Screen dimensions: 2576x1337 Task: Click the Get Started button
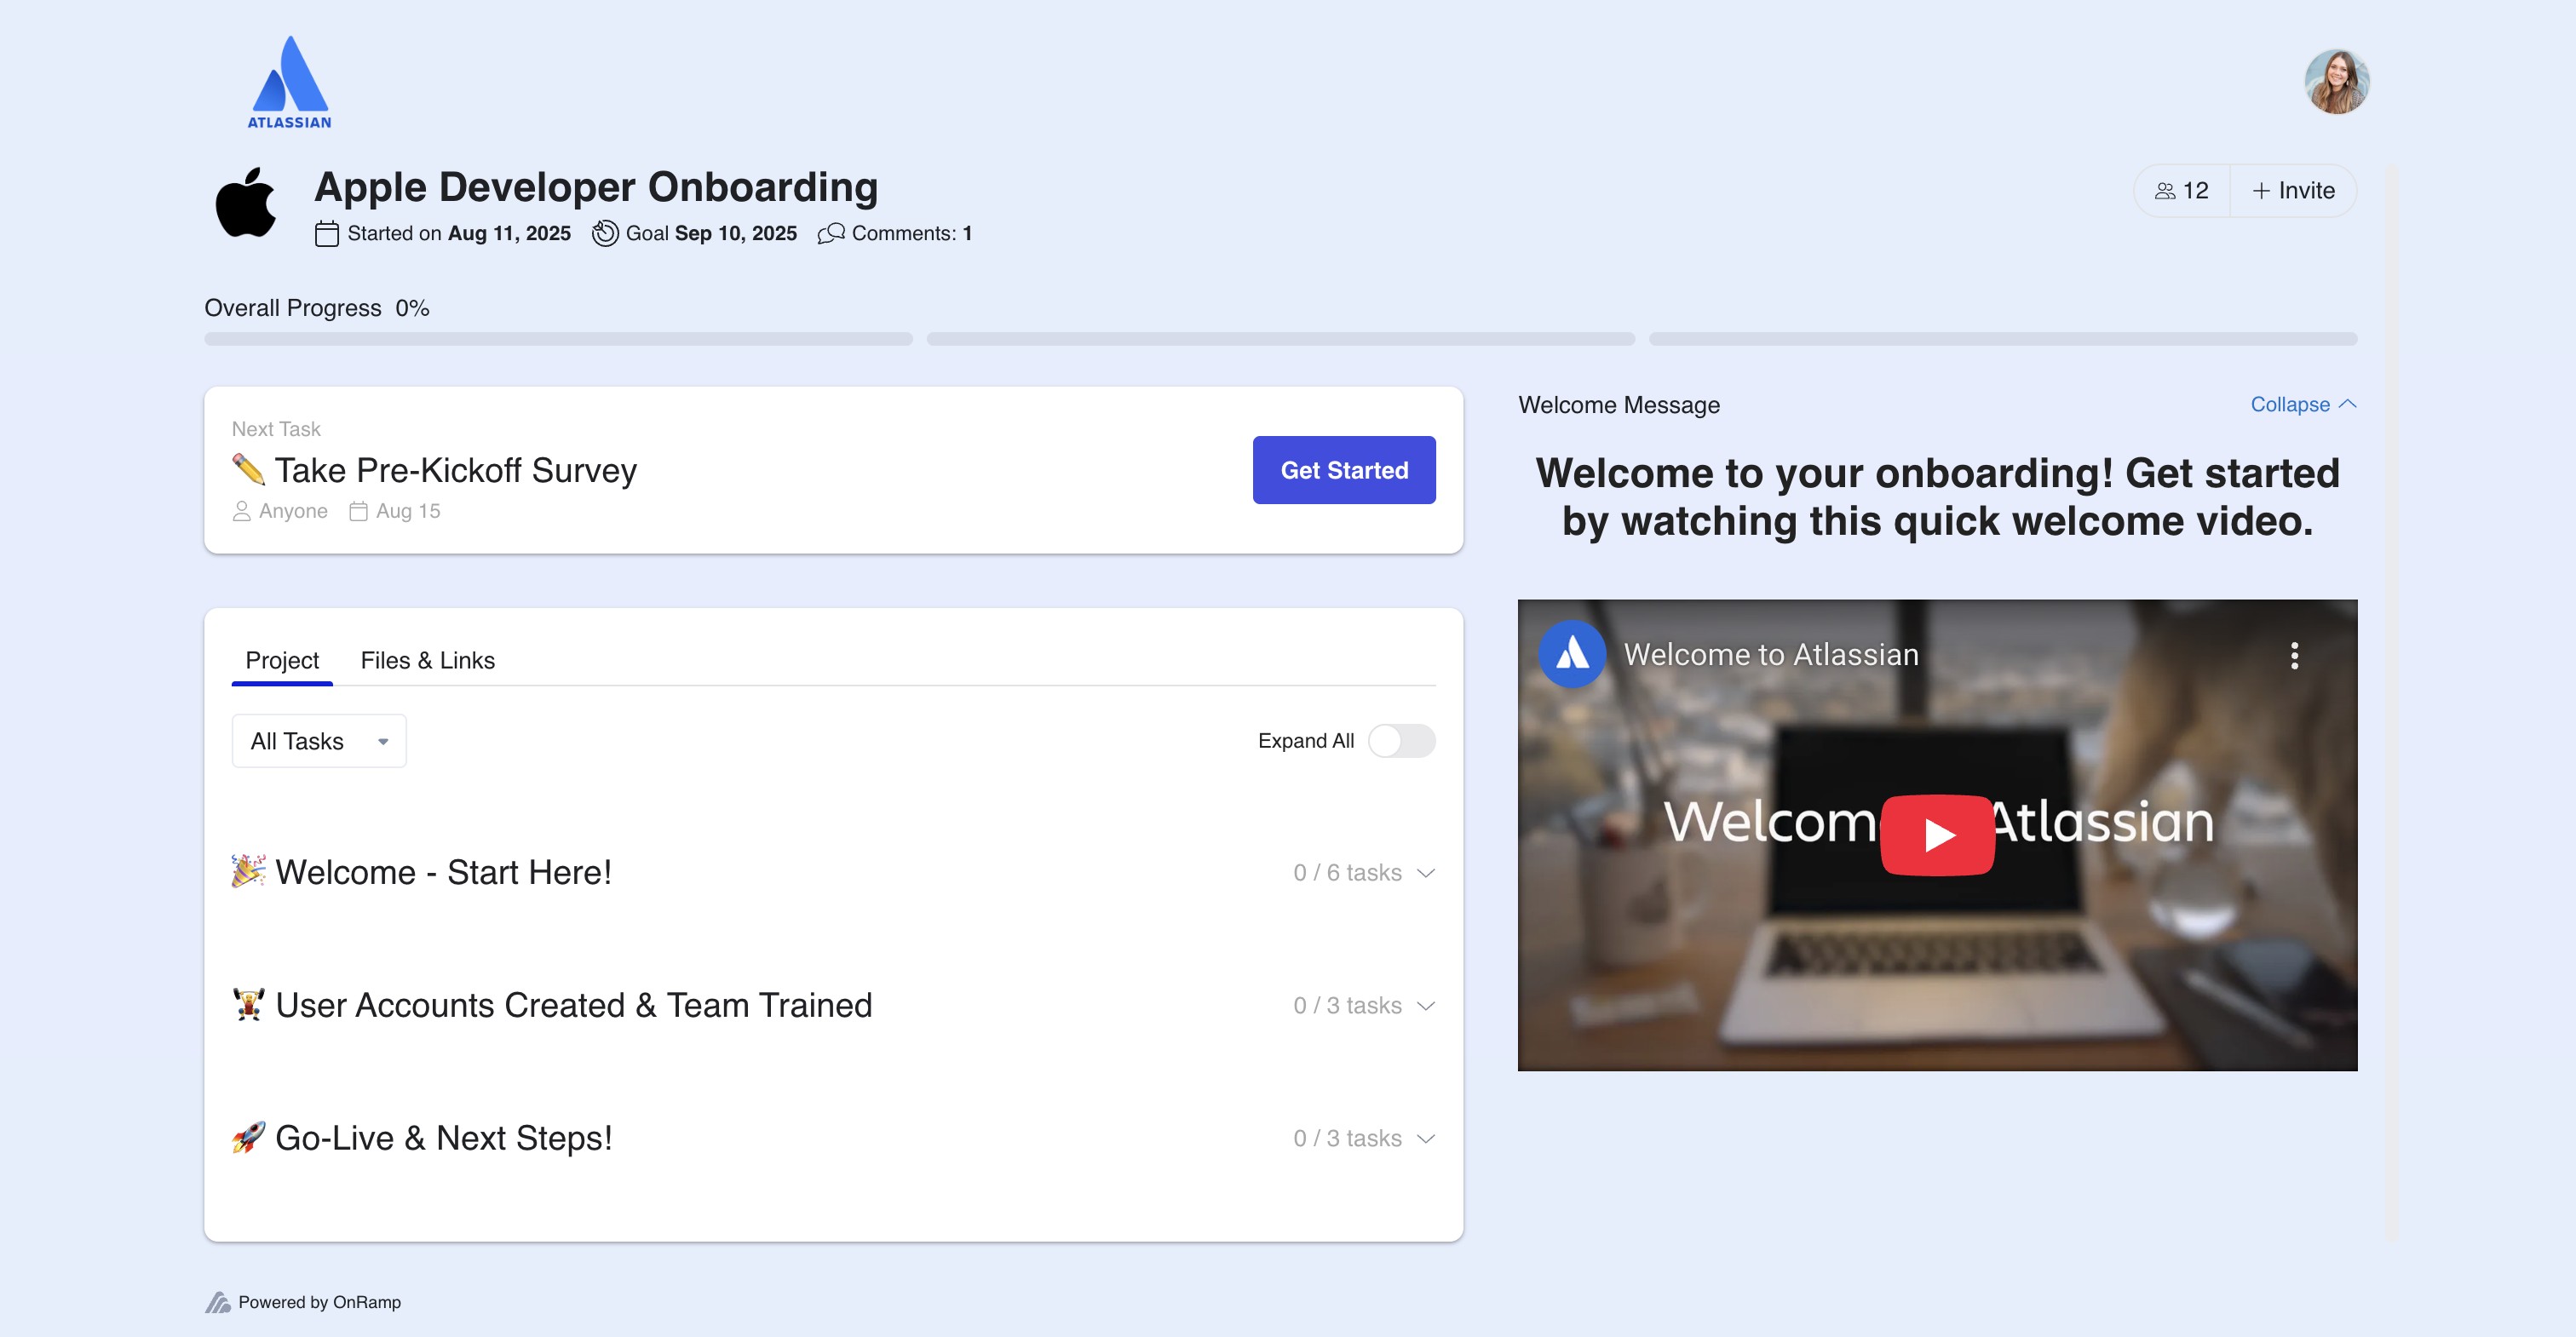(x=1344, y=470)
